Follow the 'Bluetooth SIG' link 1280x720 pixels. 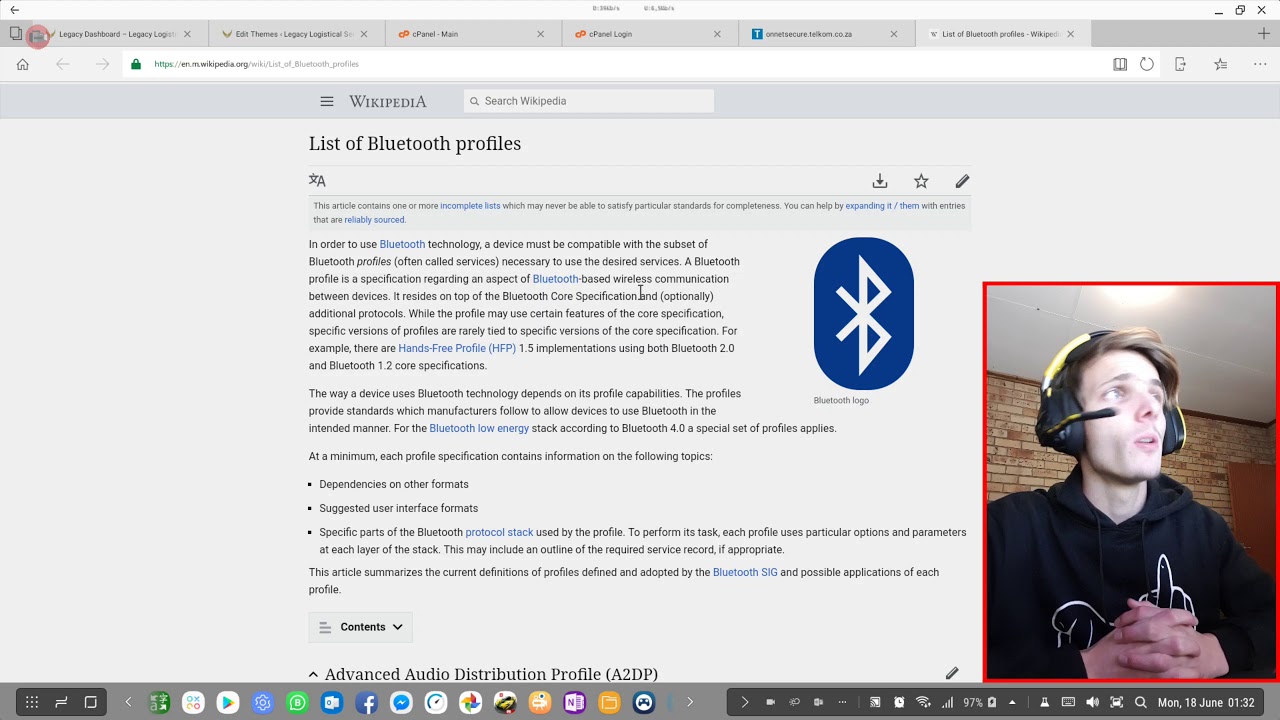(x=745, y=572)
